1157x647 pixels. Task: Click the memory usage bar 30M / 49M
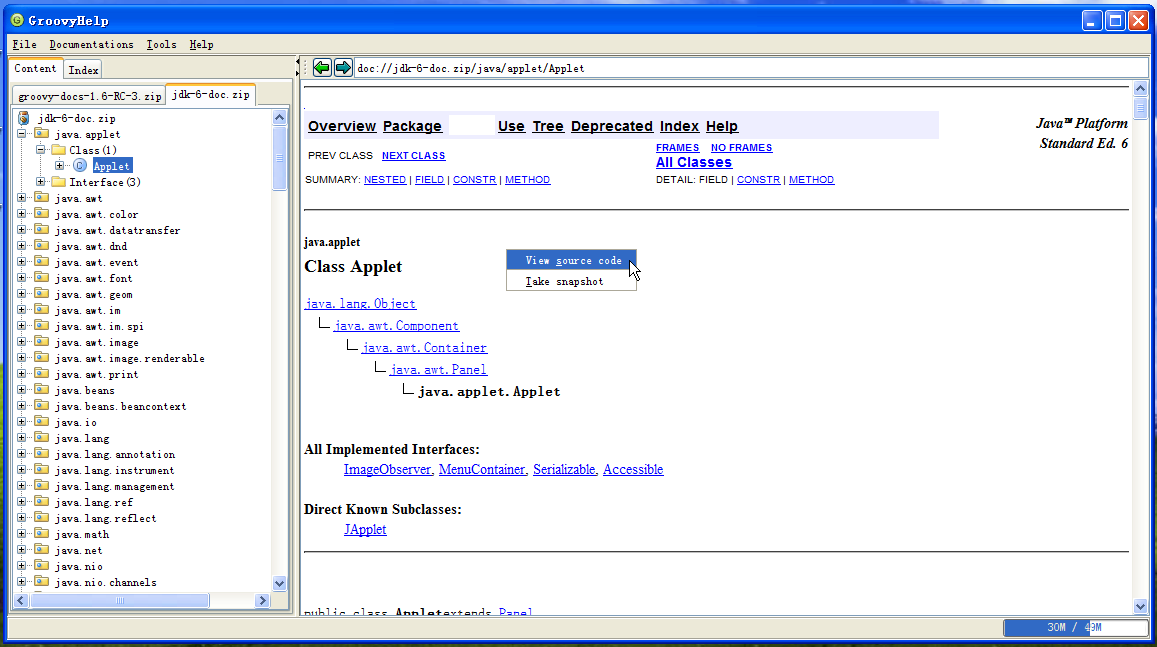(1074, 627)
